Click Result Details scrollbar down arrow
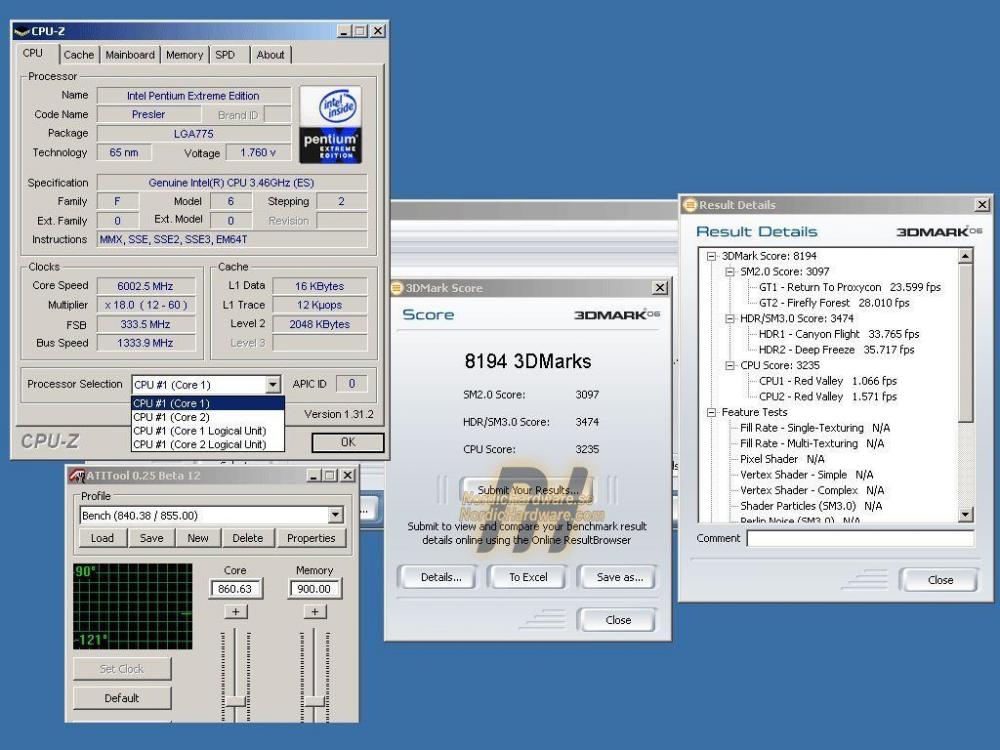Viewport: 1000px width, 750px height. [965, 515]
